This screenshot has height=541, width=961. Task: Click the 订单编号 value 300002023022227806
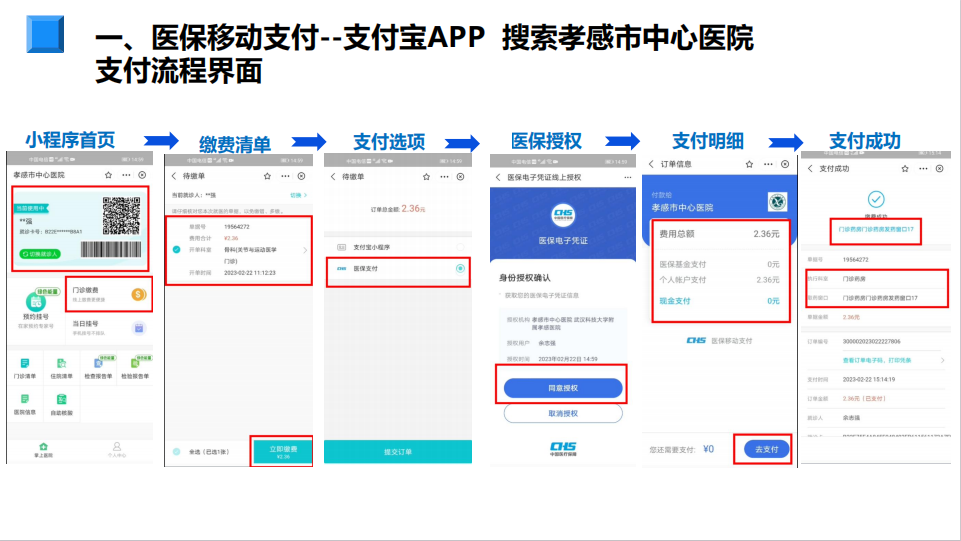(872, 341)
